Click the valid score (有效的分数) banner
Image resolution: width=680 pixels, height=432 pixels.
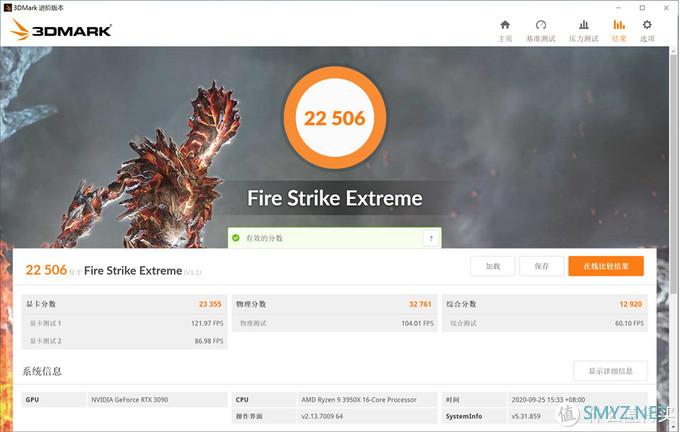pos(334,238)
